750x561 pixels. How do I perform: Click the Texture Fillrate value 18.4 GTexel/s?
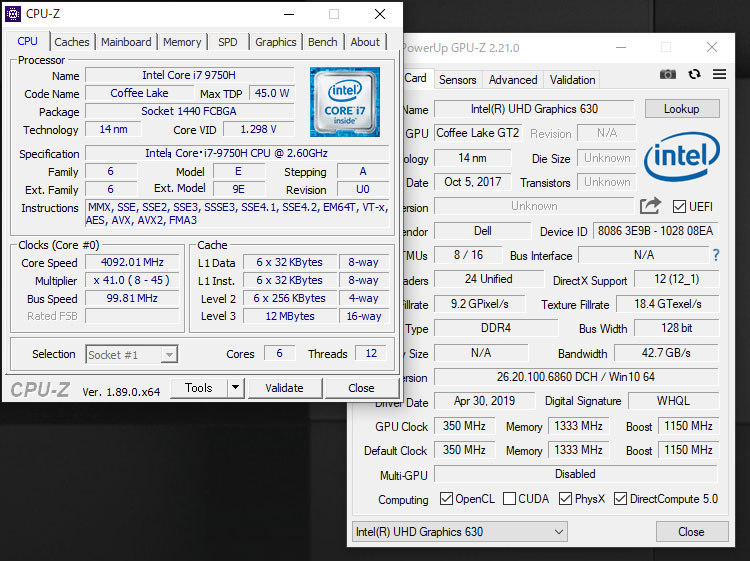(x=668, y=304)
